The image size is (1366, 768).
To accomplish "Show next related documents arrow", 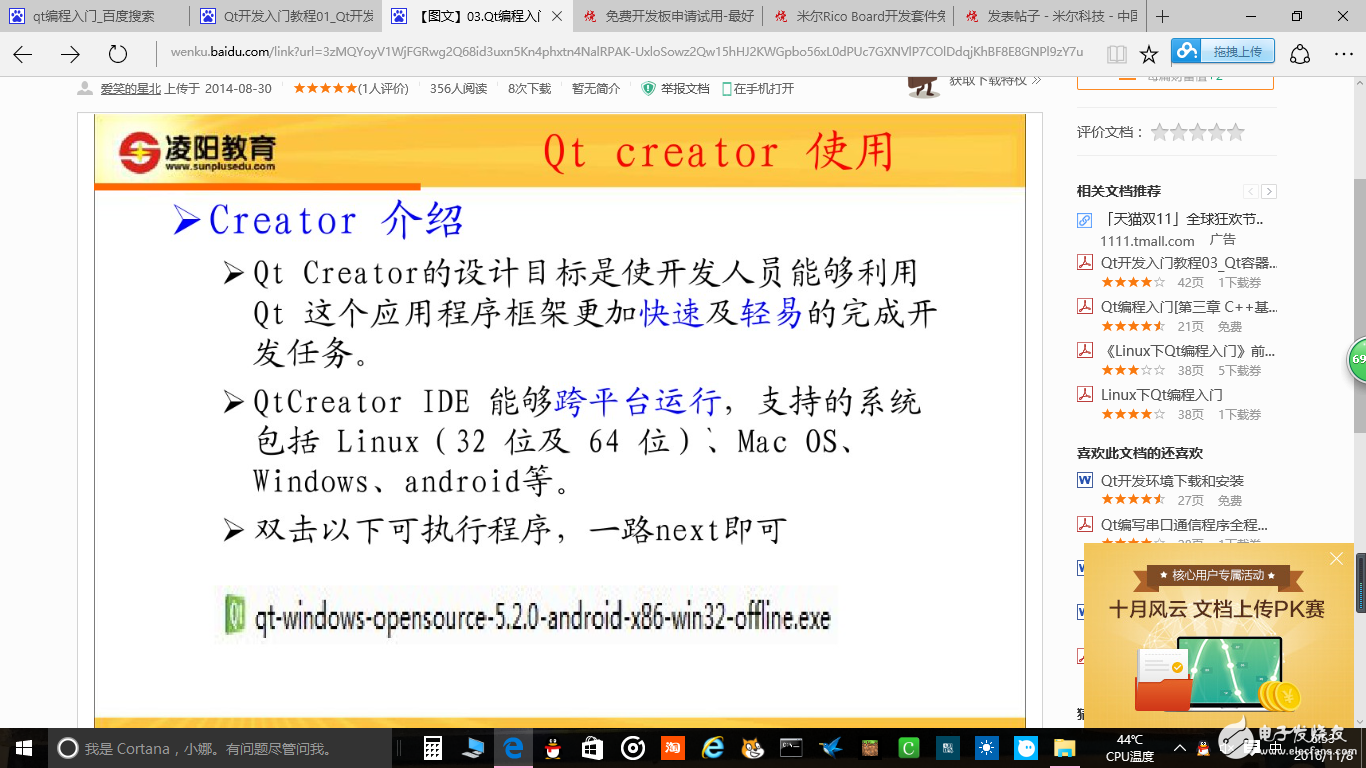I will (x=1269, y=191).
